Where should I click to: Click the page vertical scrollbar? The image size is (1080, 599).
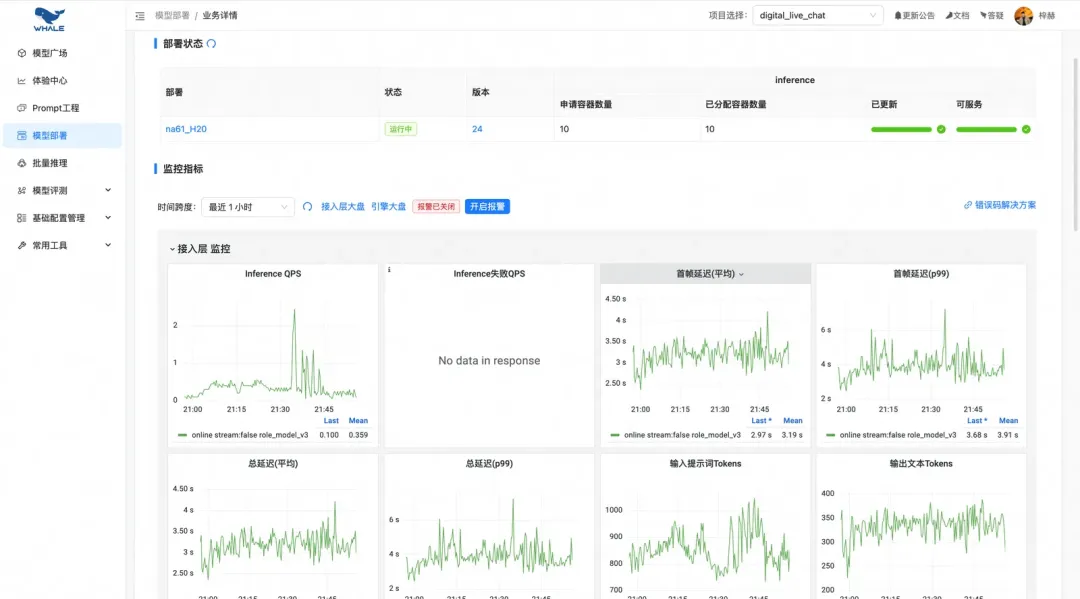(1075, 145)
